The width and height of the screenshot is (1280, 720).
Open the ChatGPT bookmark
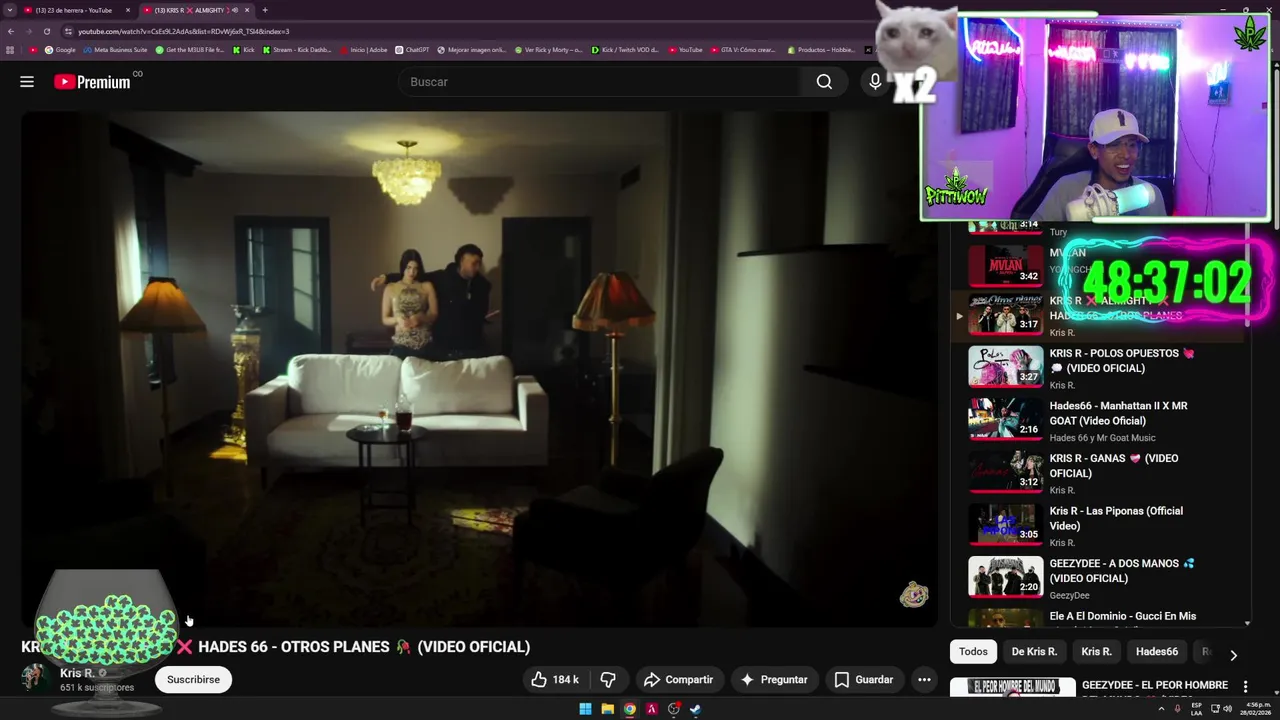point(412,50)
